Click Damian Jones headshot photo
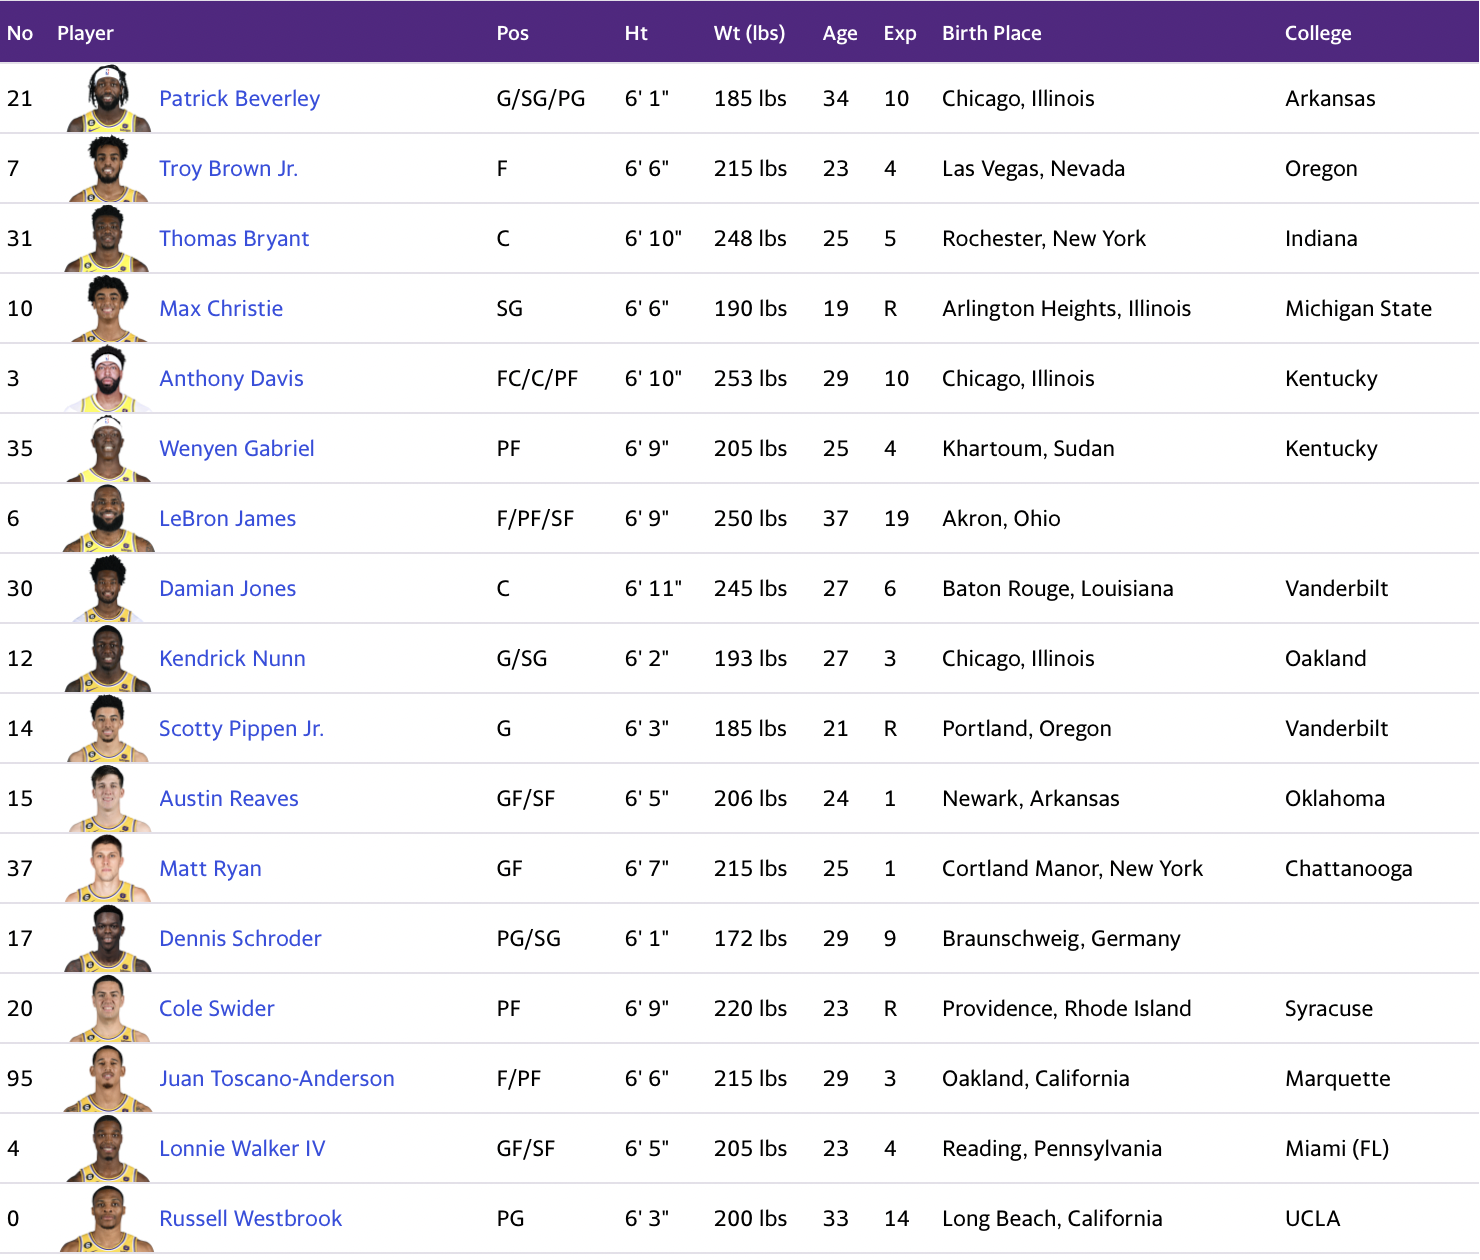Screen dimensions: 1480x1260 pyautogui.click(x=108, y=588)
